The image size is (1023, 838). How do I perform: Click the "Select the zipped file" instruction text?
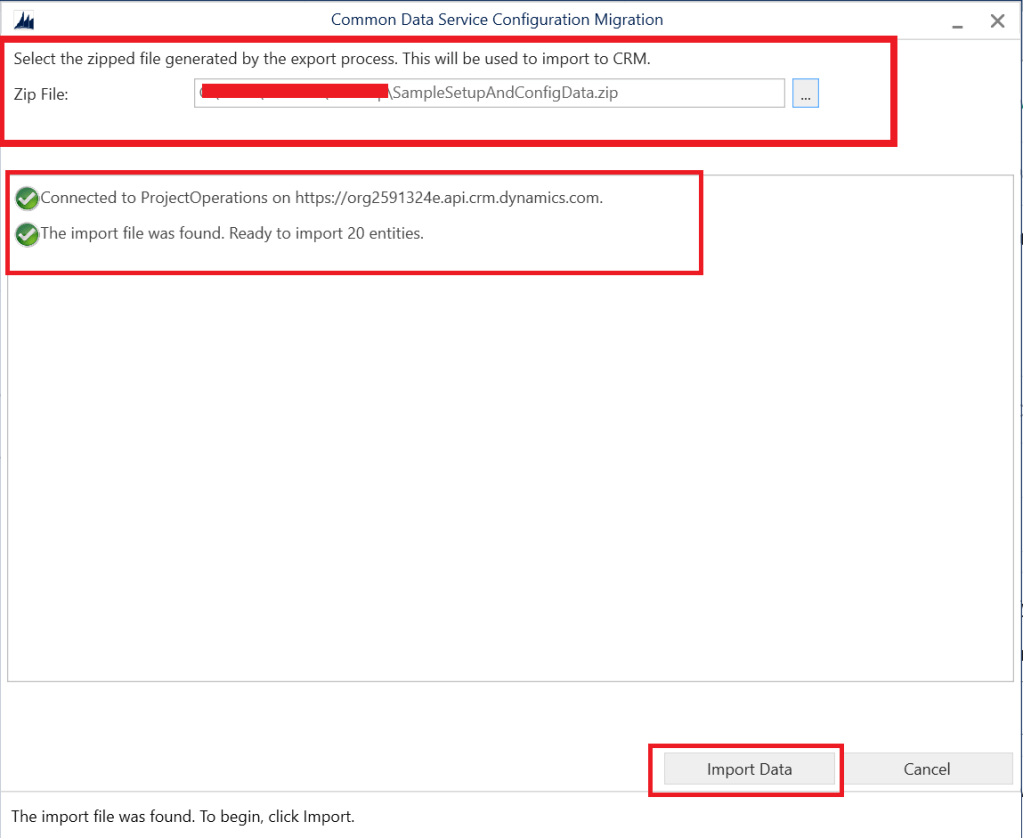[332, 59]
